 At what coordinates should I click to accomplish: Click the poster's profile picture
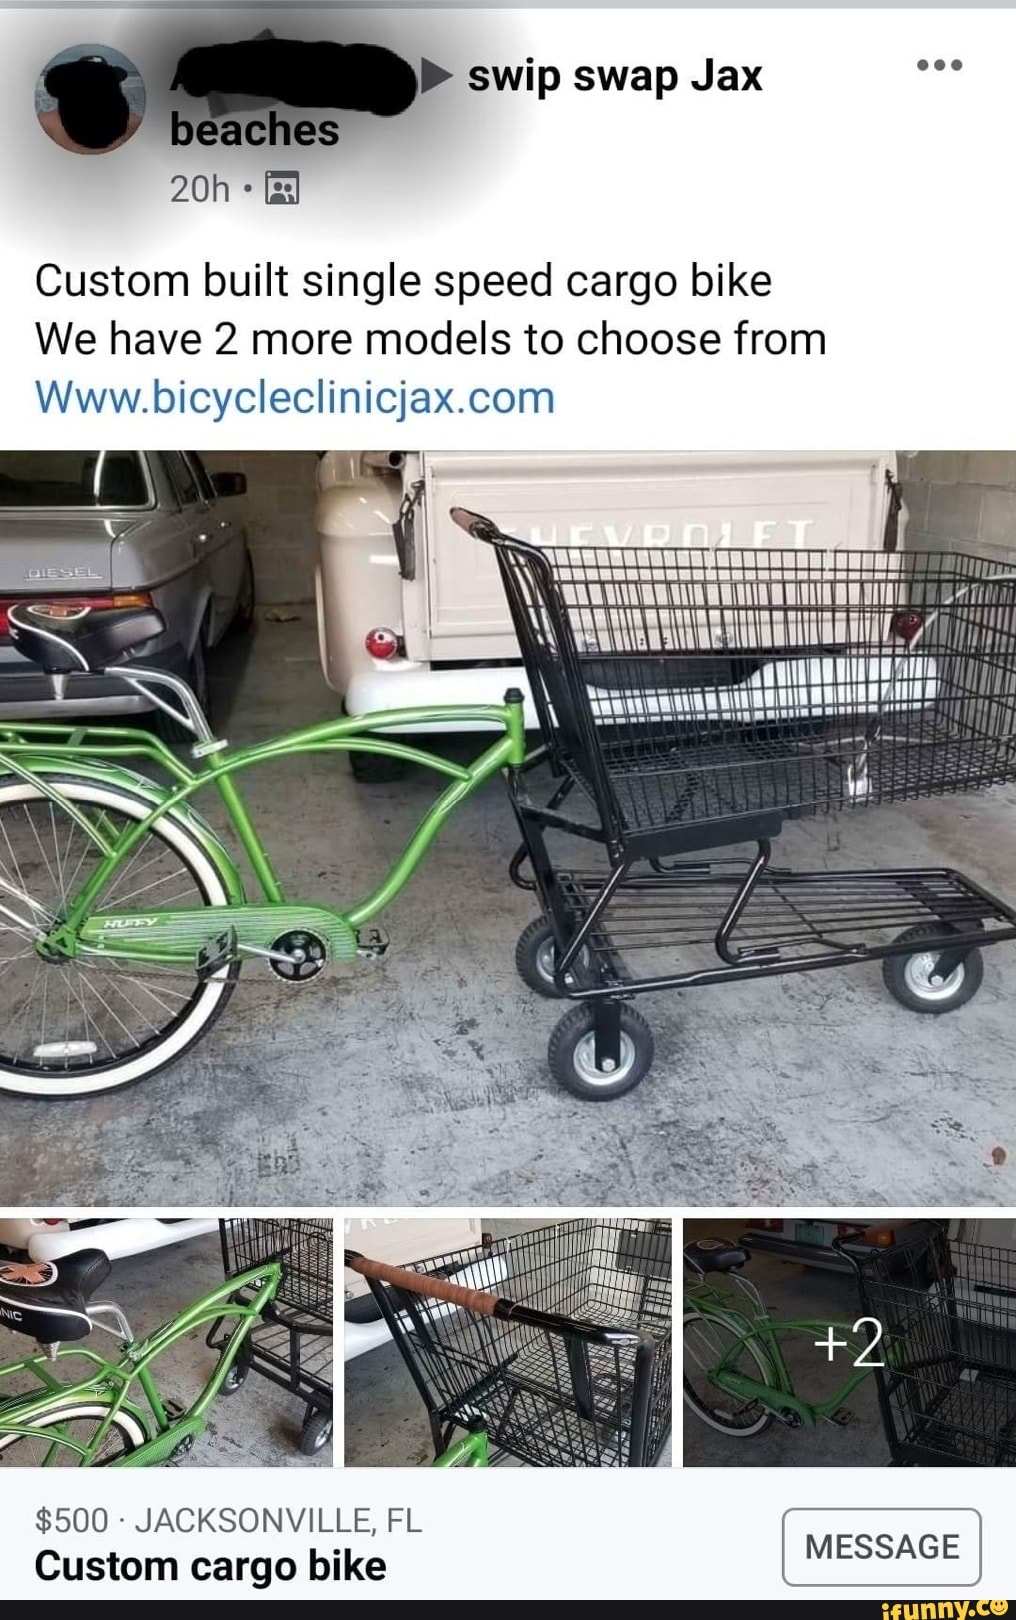[x=91, y=99]
